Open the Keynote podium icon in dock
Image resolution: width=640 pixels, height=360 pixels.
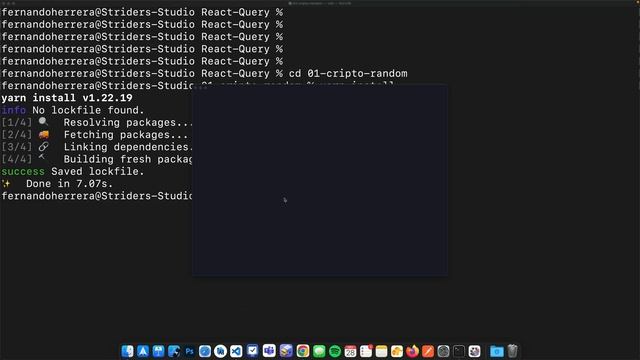tap(158, 351)
